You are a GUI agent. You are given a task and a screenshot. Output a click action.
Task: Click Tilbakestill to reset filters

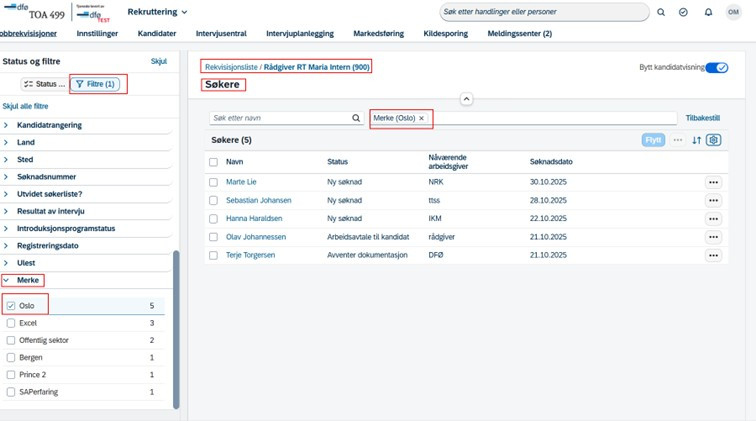click(x=702, y=118)
